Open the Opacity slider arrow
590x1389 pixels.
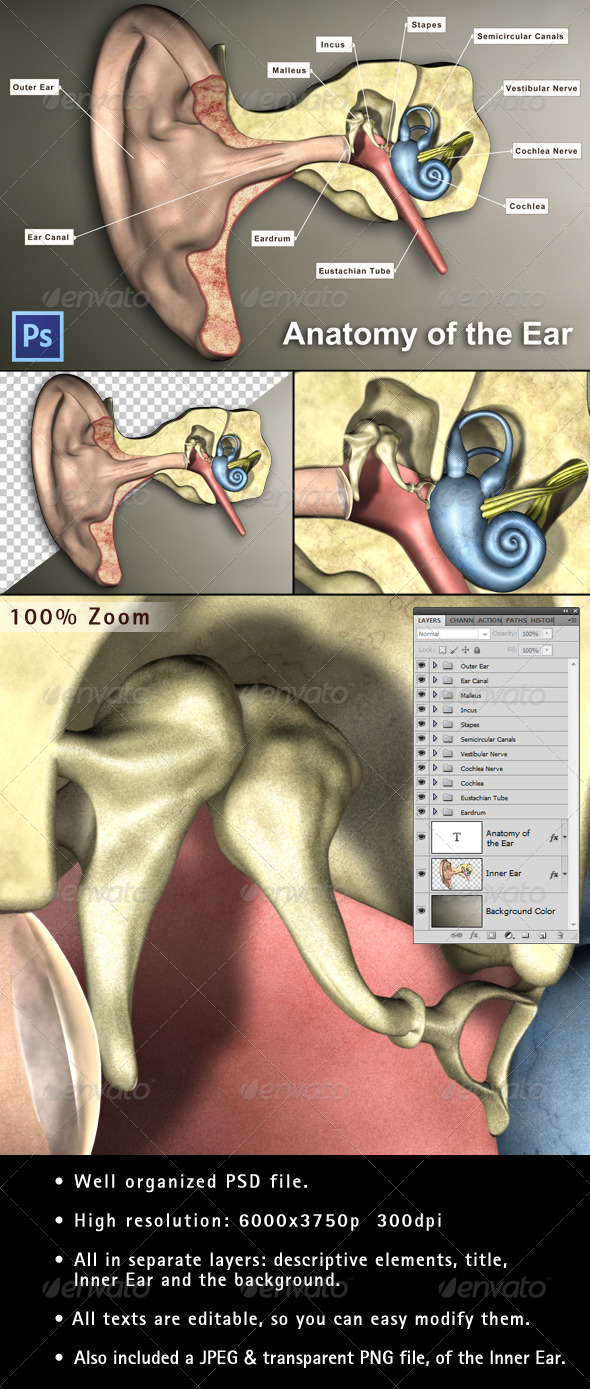click(x=547, y=634)
